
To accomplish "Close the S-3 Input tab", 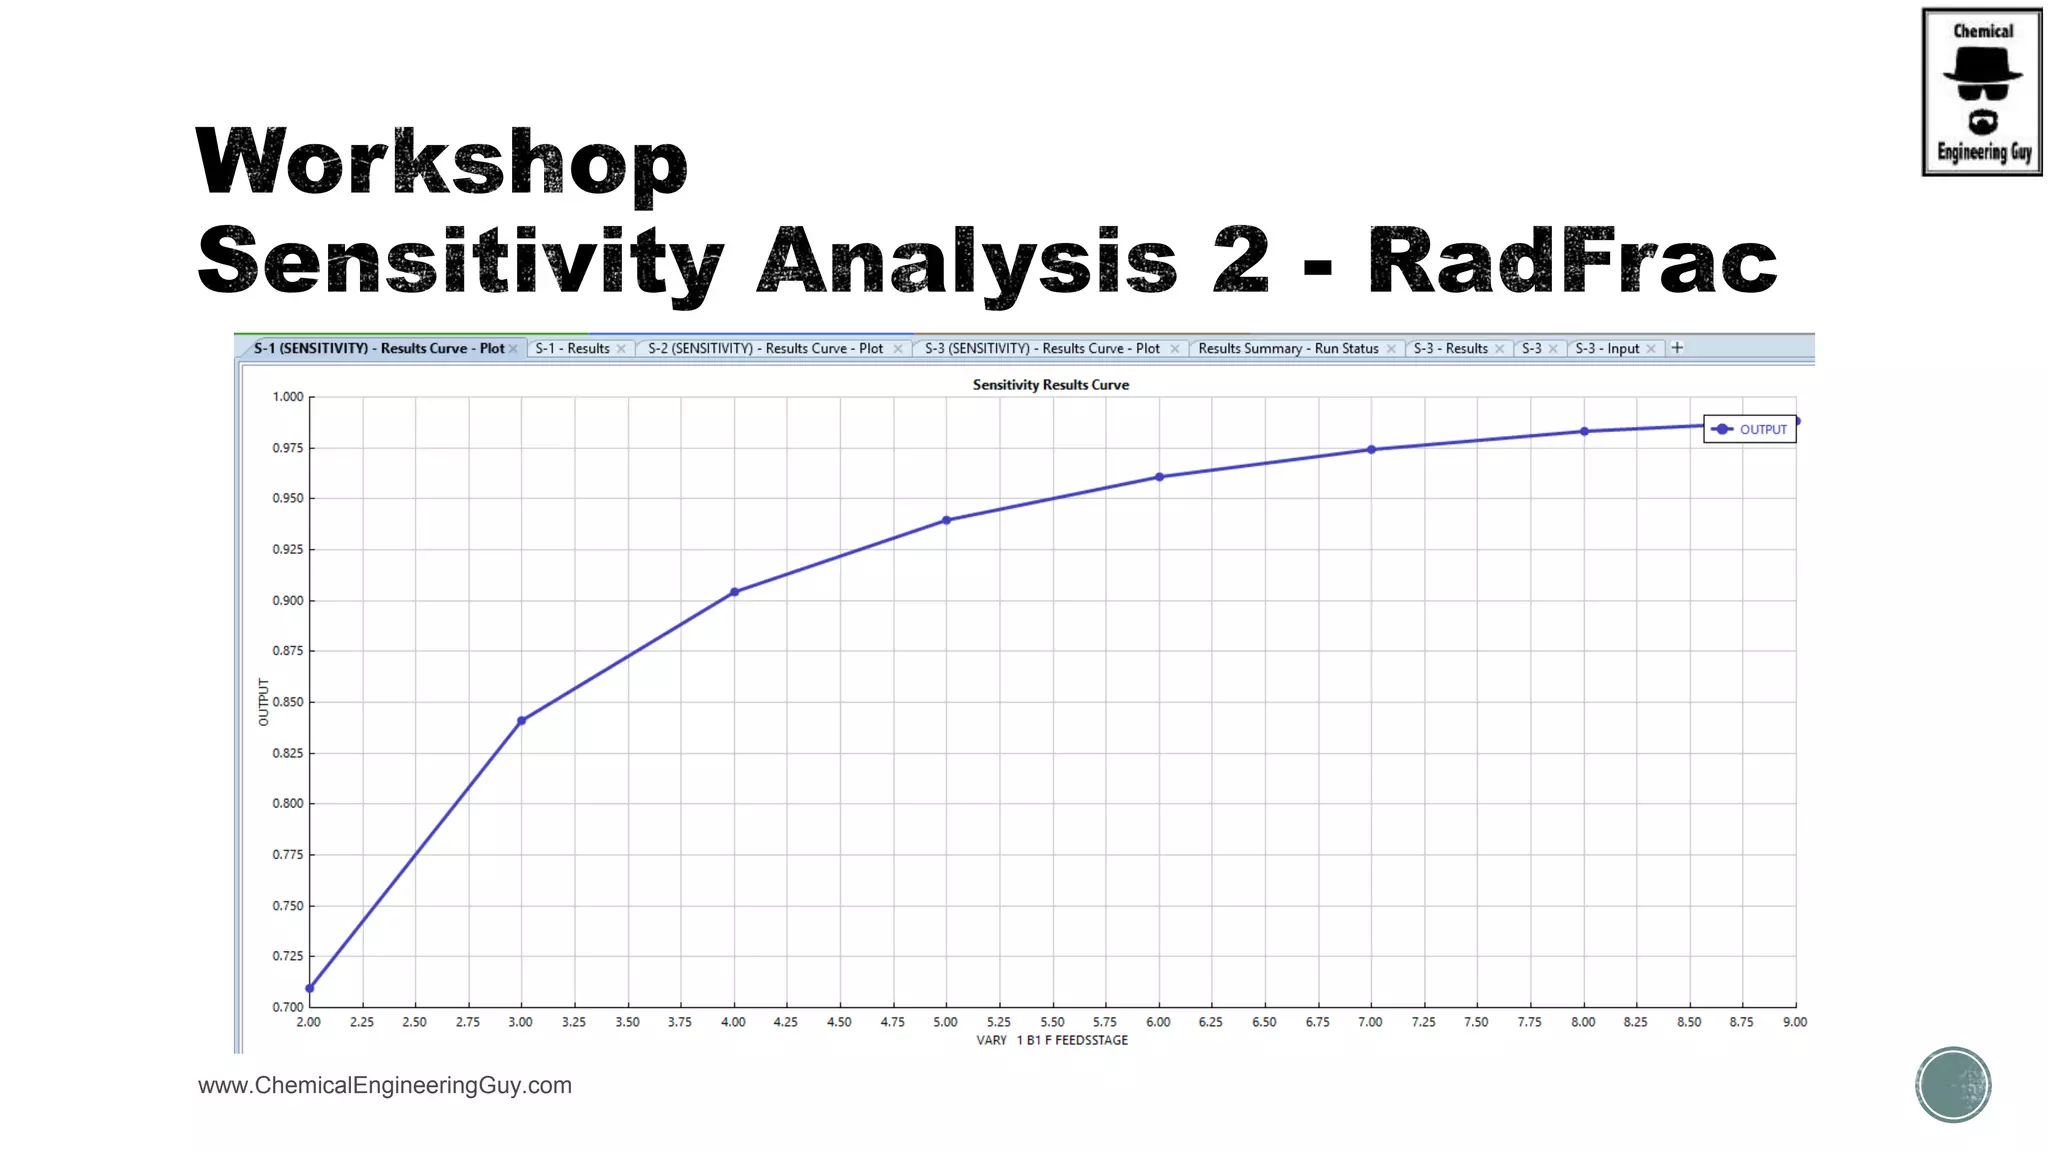I will [x=1651, y=349].
